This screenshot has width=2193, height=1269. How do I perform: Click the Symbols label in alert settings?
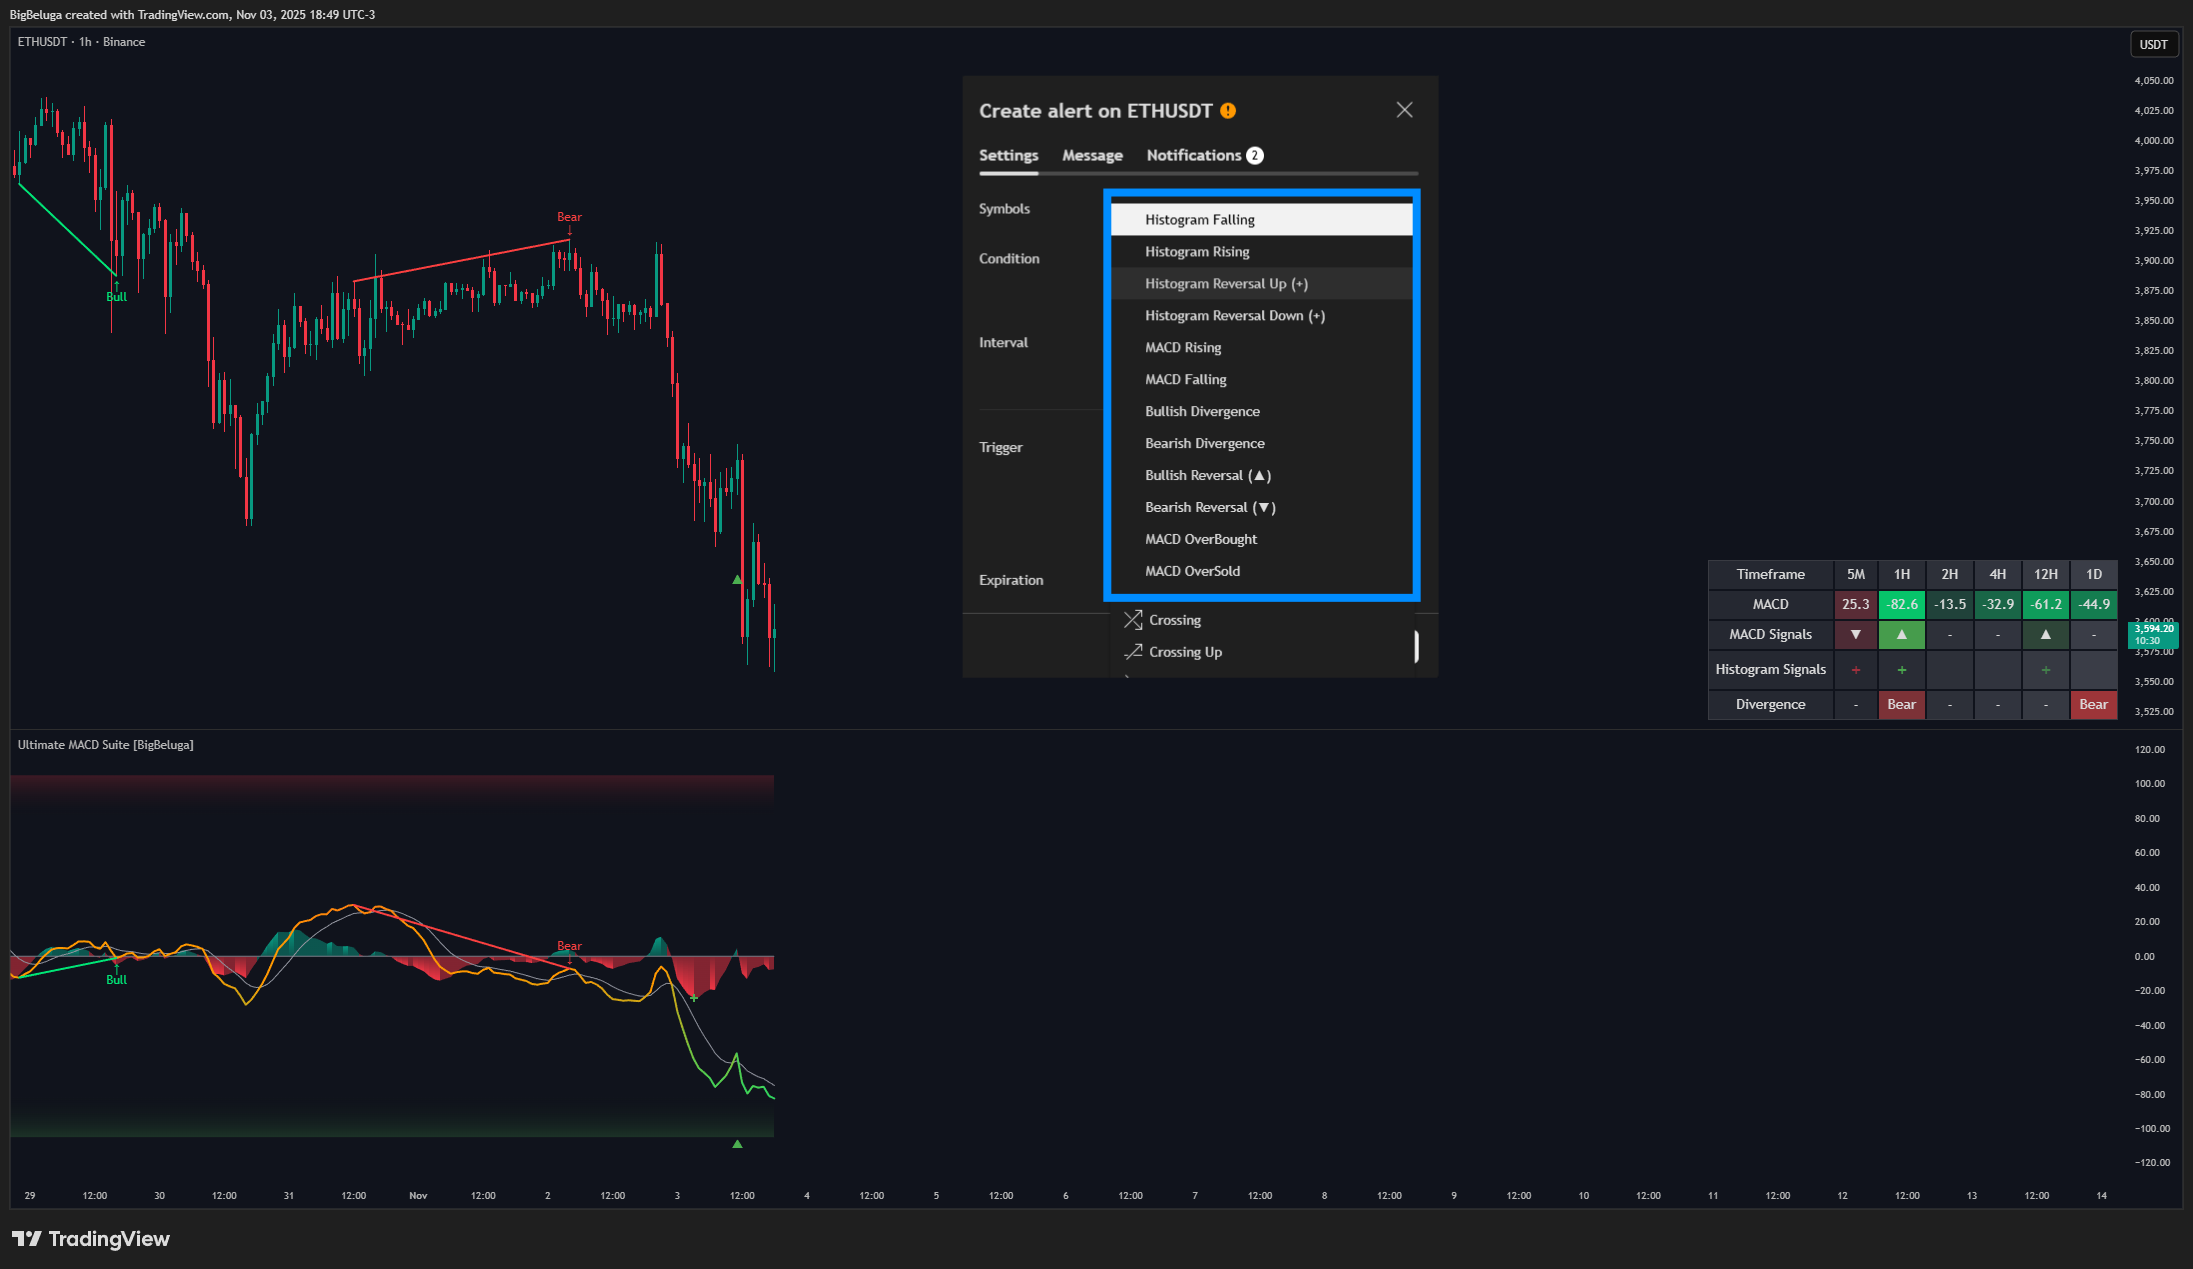click(1004, 209)
